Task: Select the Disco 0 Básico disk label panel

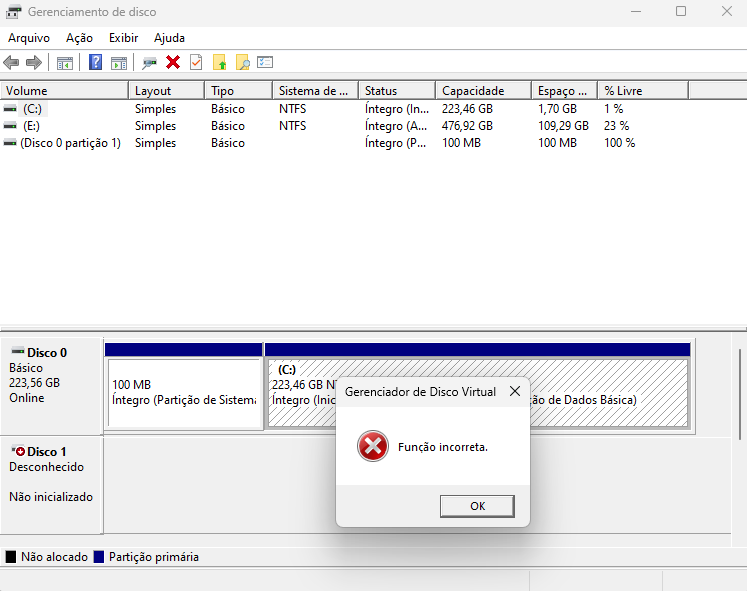Action: click(51, 385)
